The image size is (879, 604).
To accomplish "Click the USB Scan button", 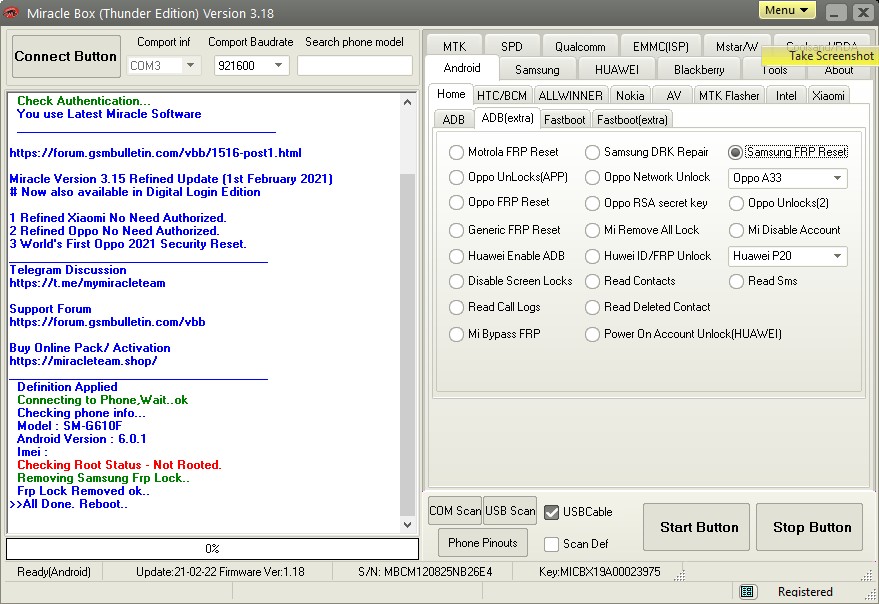I will point(510,511).
